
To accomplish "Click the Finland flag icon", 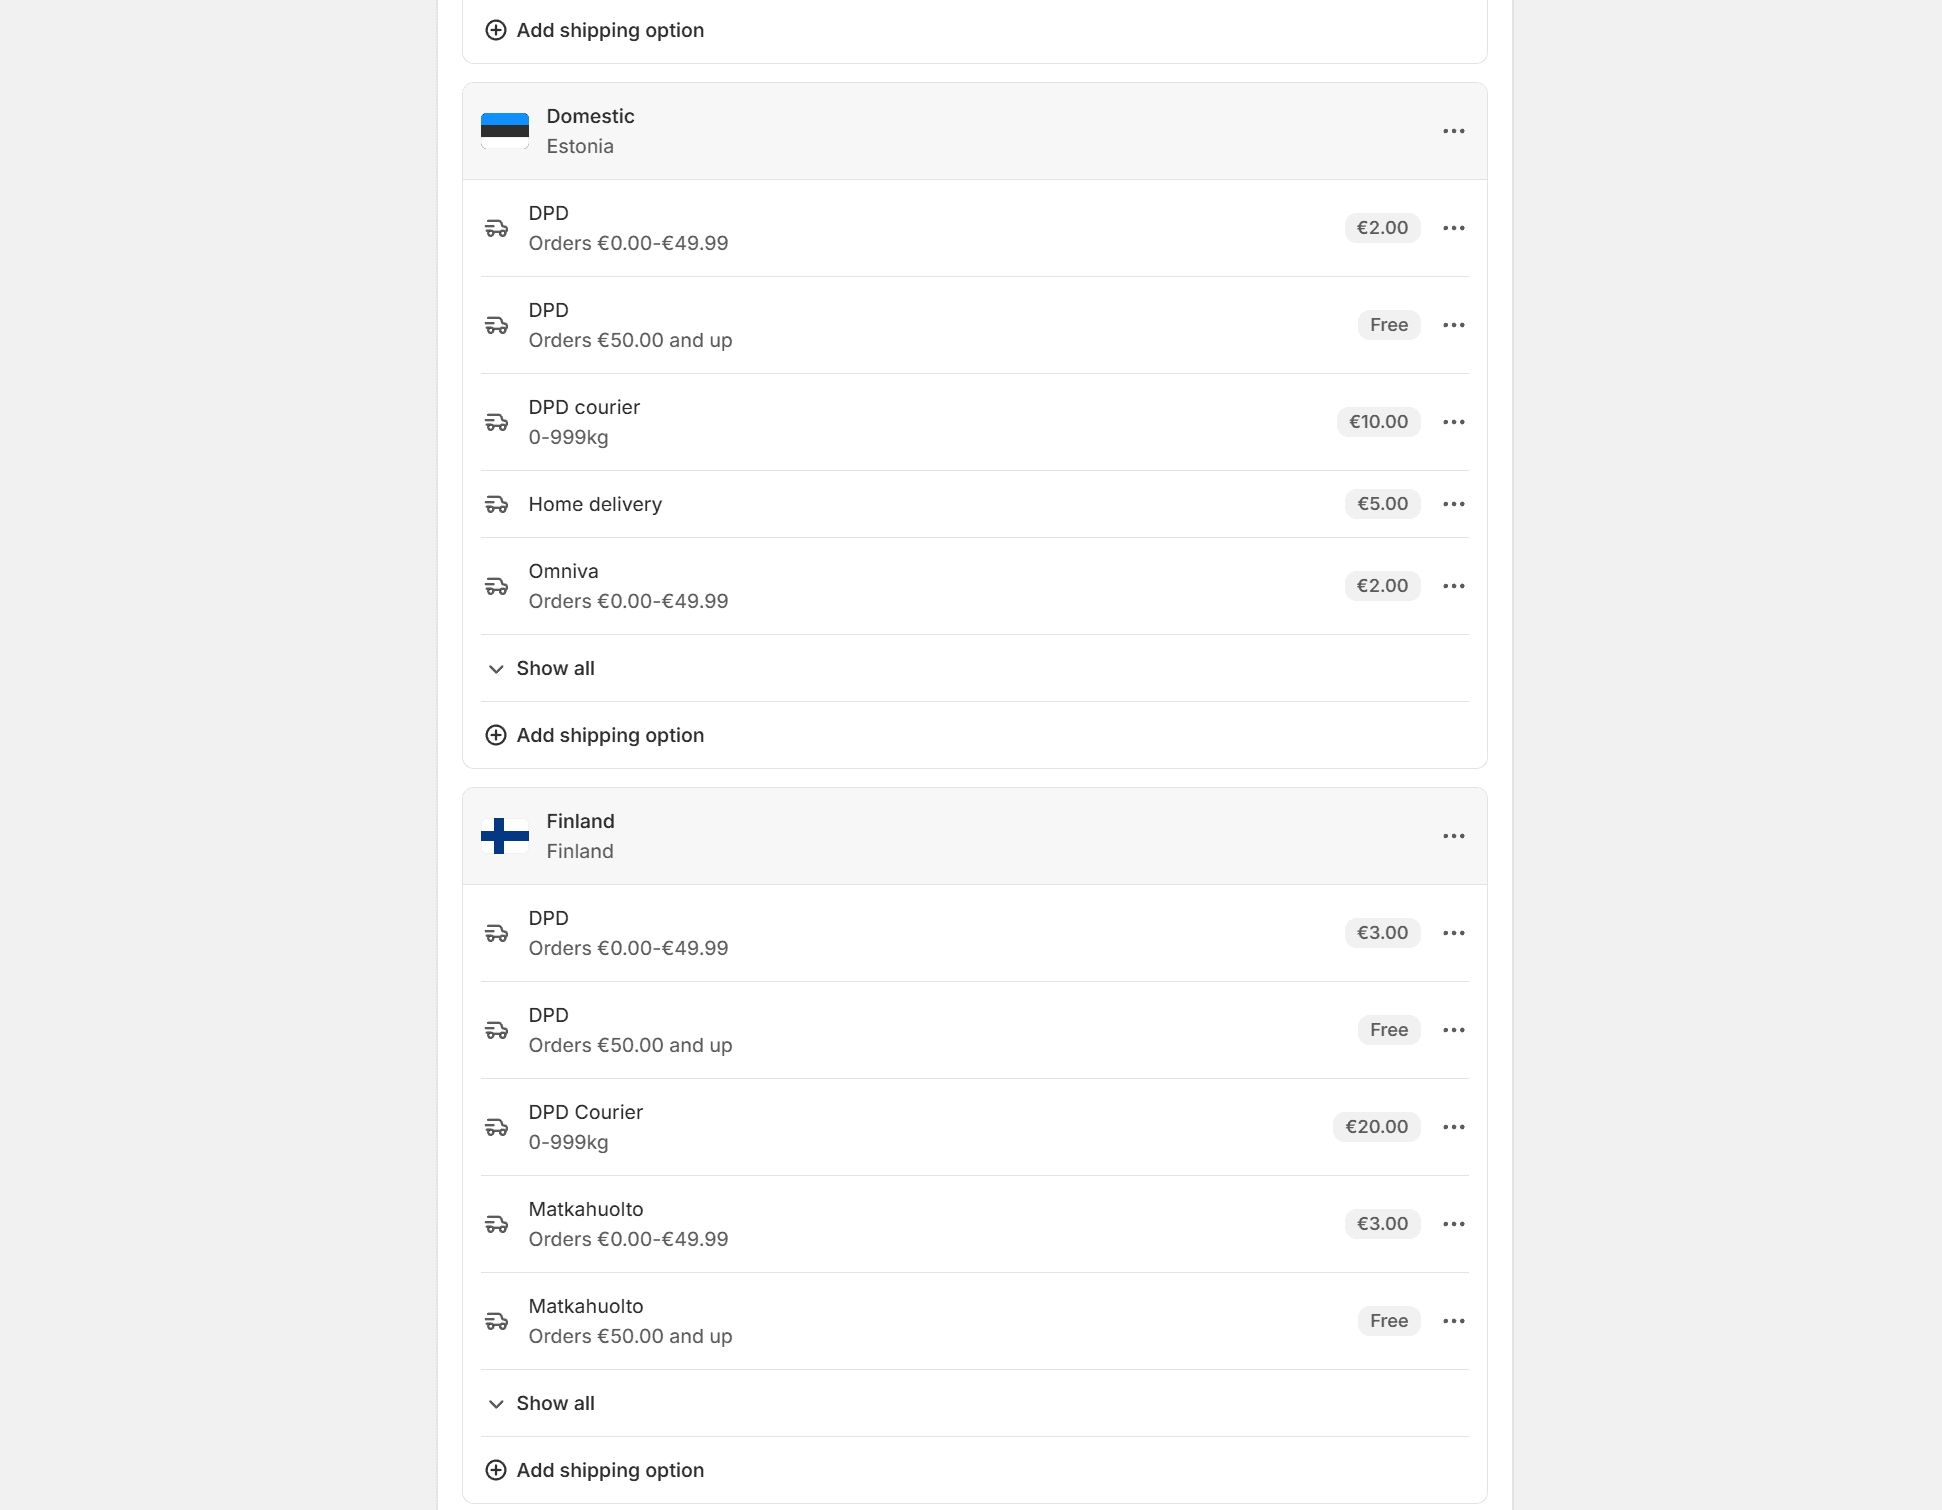I will (x=505, y=836).
